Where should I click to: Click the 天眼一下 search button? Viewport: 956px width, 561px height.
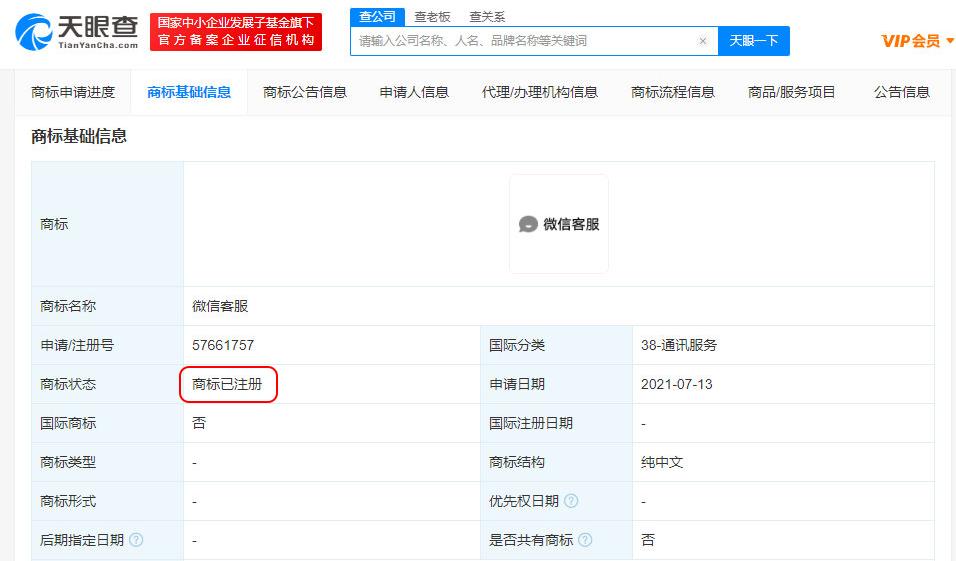753,41
